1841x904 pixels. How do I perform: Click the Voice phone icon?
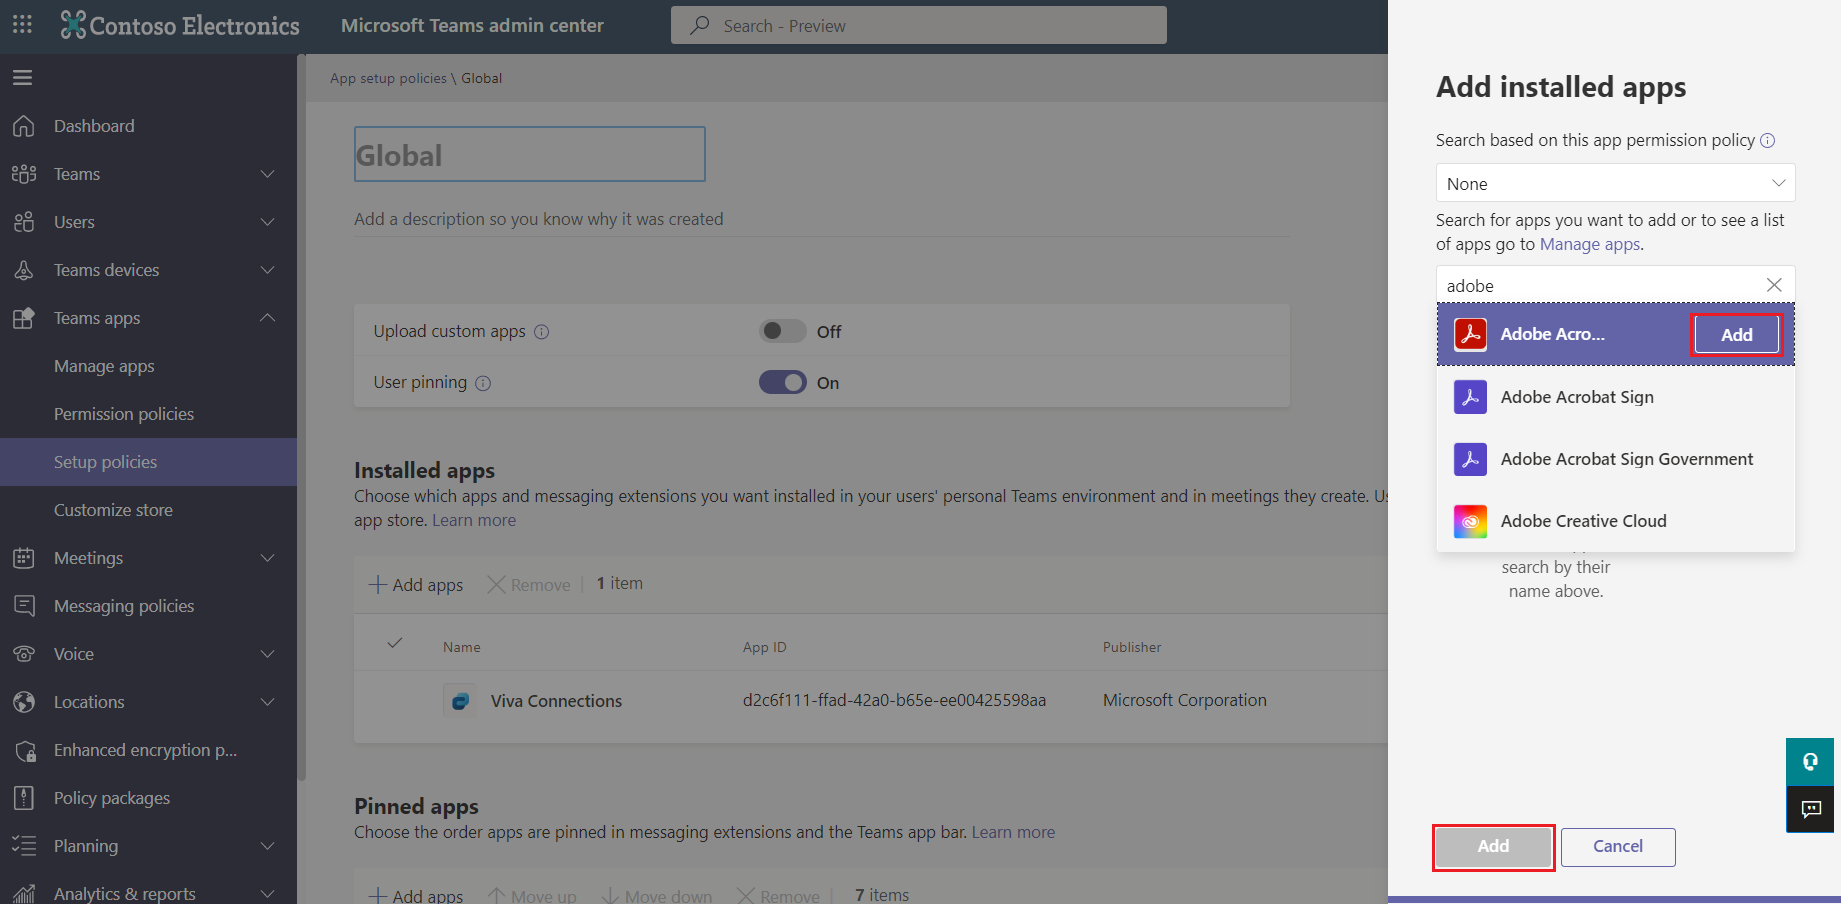coord(24,654)
